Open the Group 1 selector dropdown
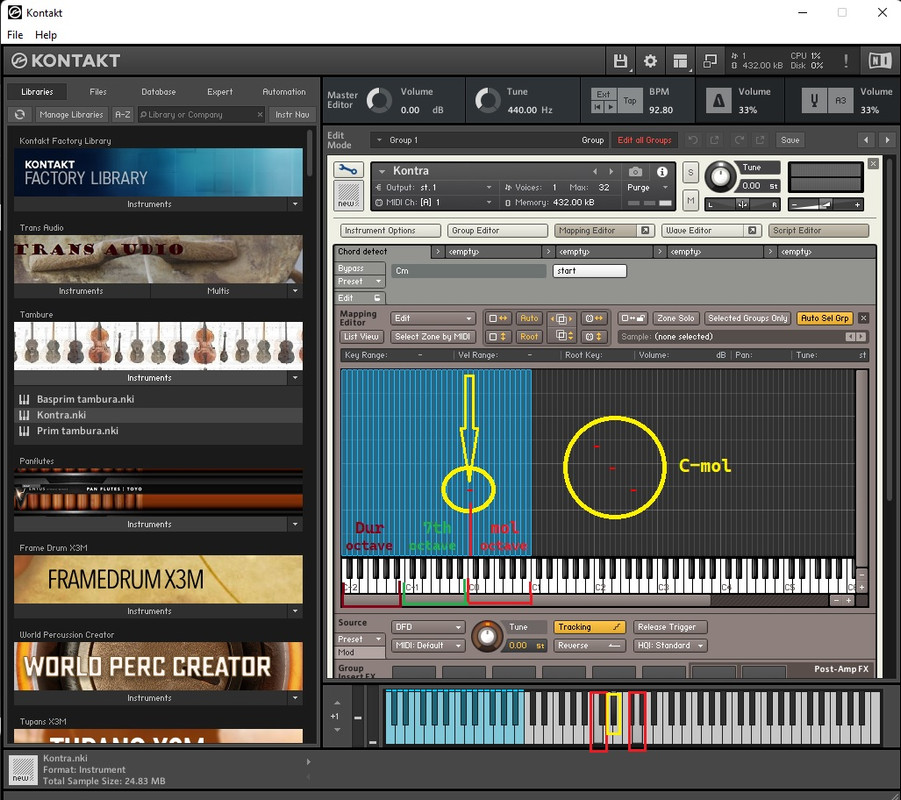Viewport: 901px width, 800px height. pyautogui.click(x=488, y=140)
